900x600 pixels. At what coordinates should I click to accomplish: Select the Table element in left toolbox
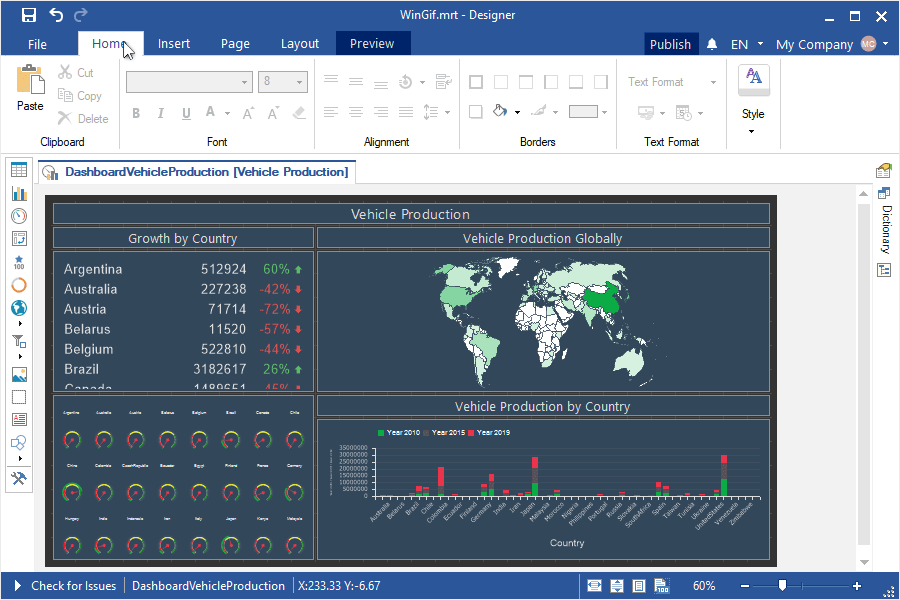19,170
